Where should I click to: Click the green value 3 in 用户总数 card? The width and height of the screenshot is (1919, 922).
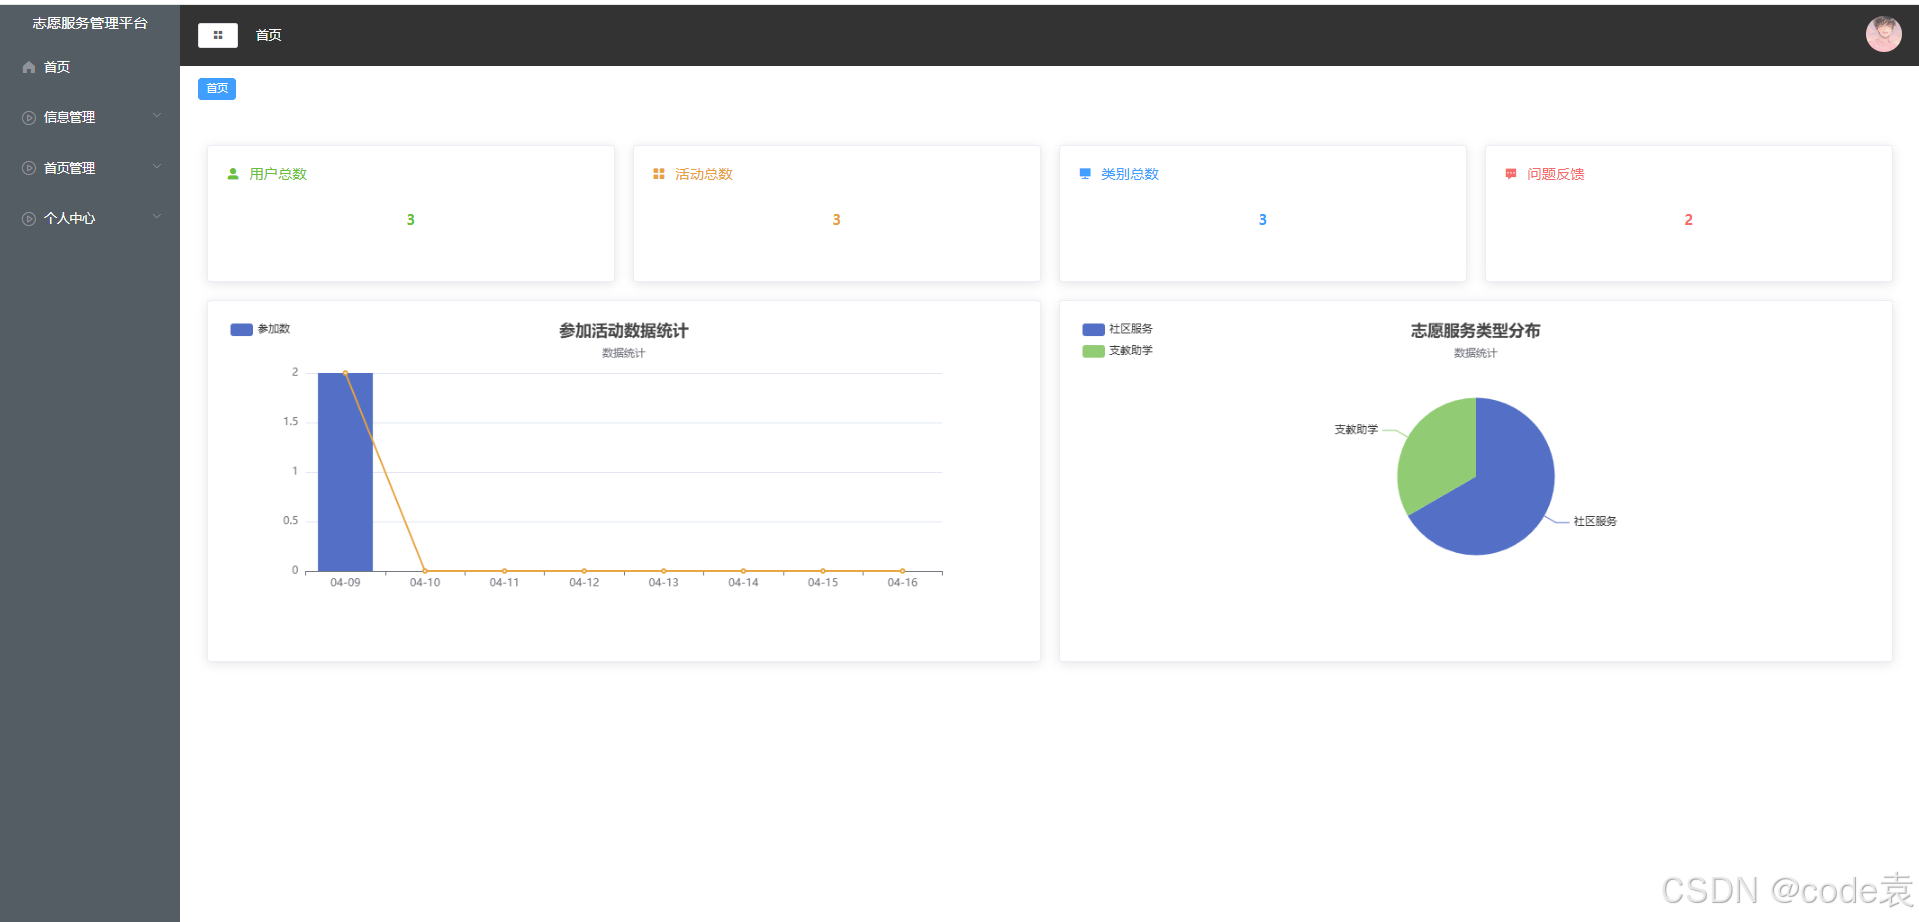tap(410, 220)
